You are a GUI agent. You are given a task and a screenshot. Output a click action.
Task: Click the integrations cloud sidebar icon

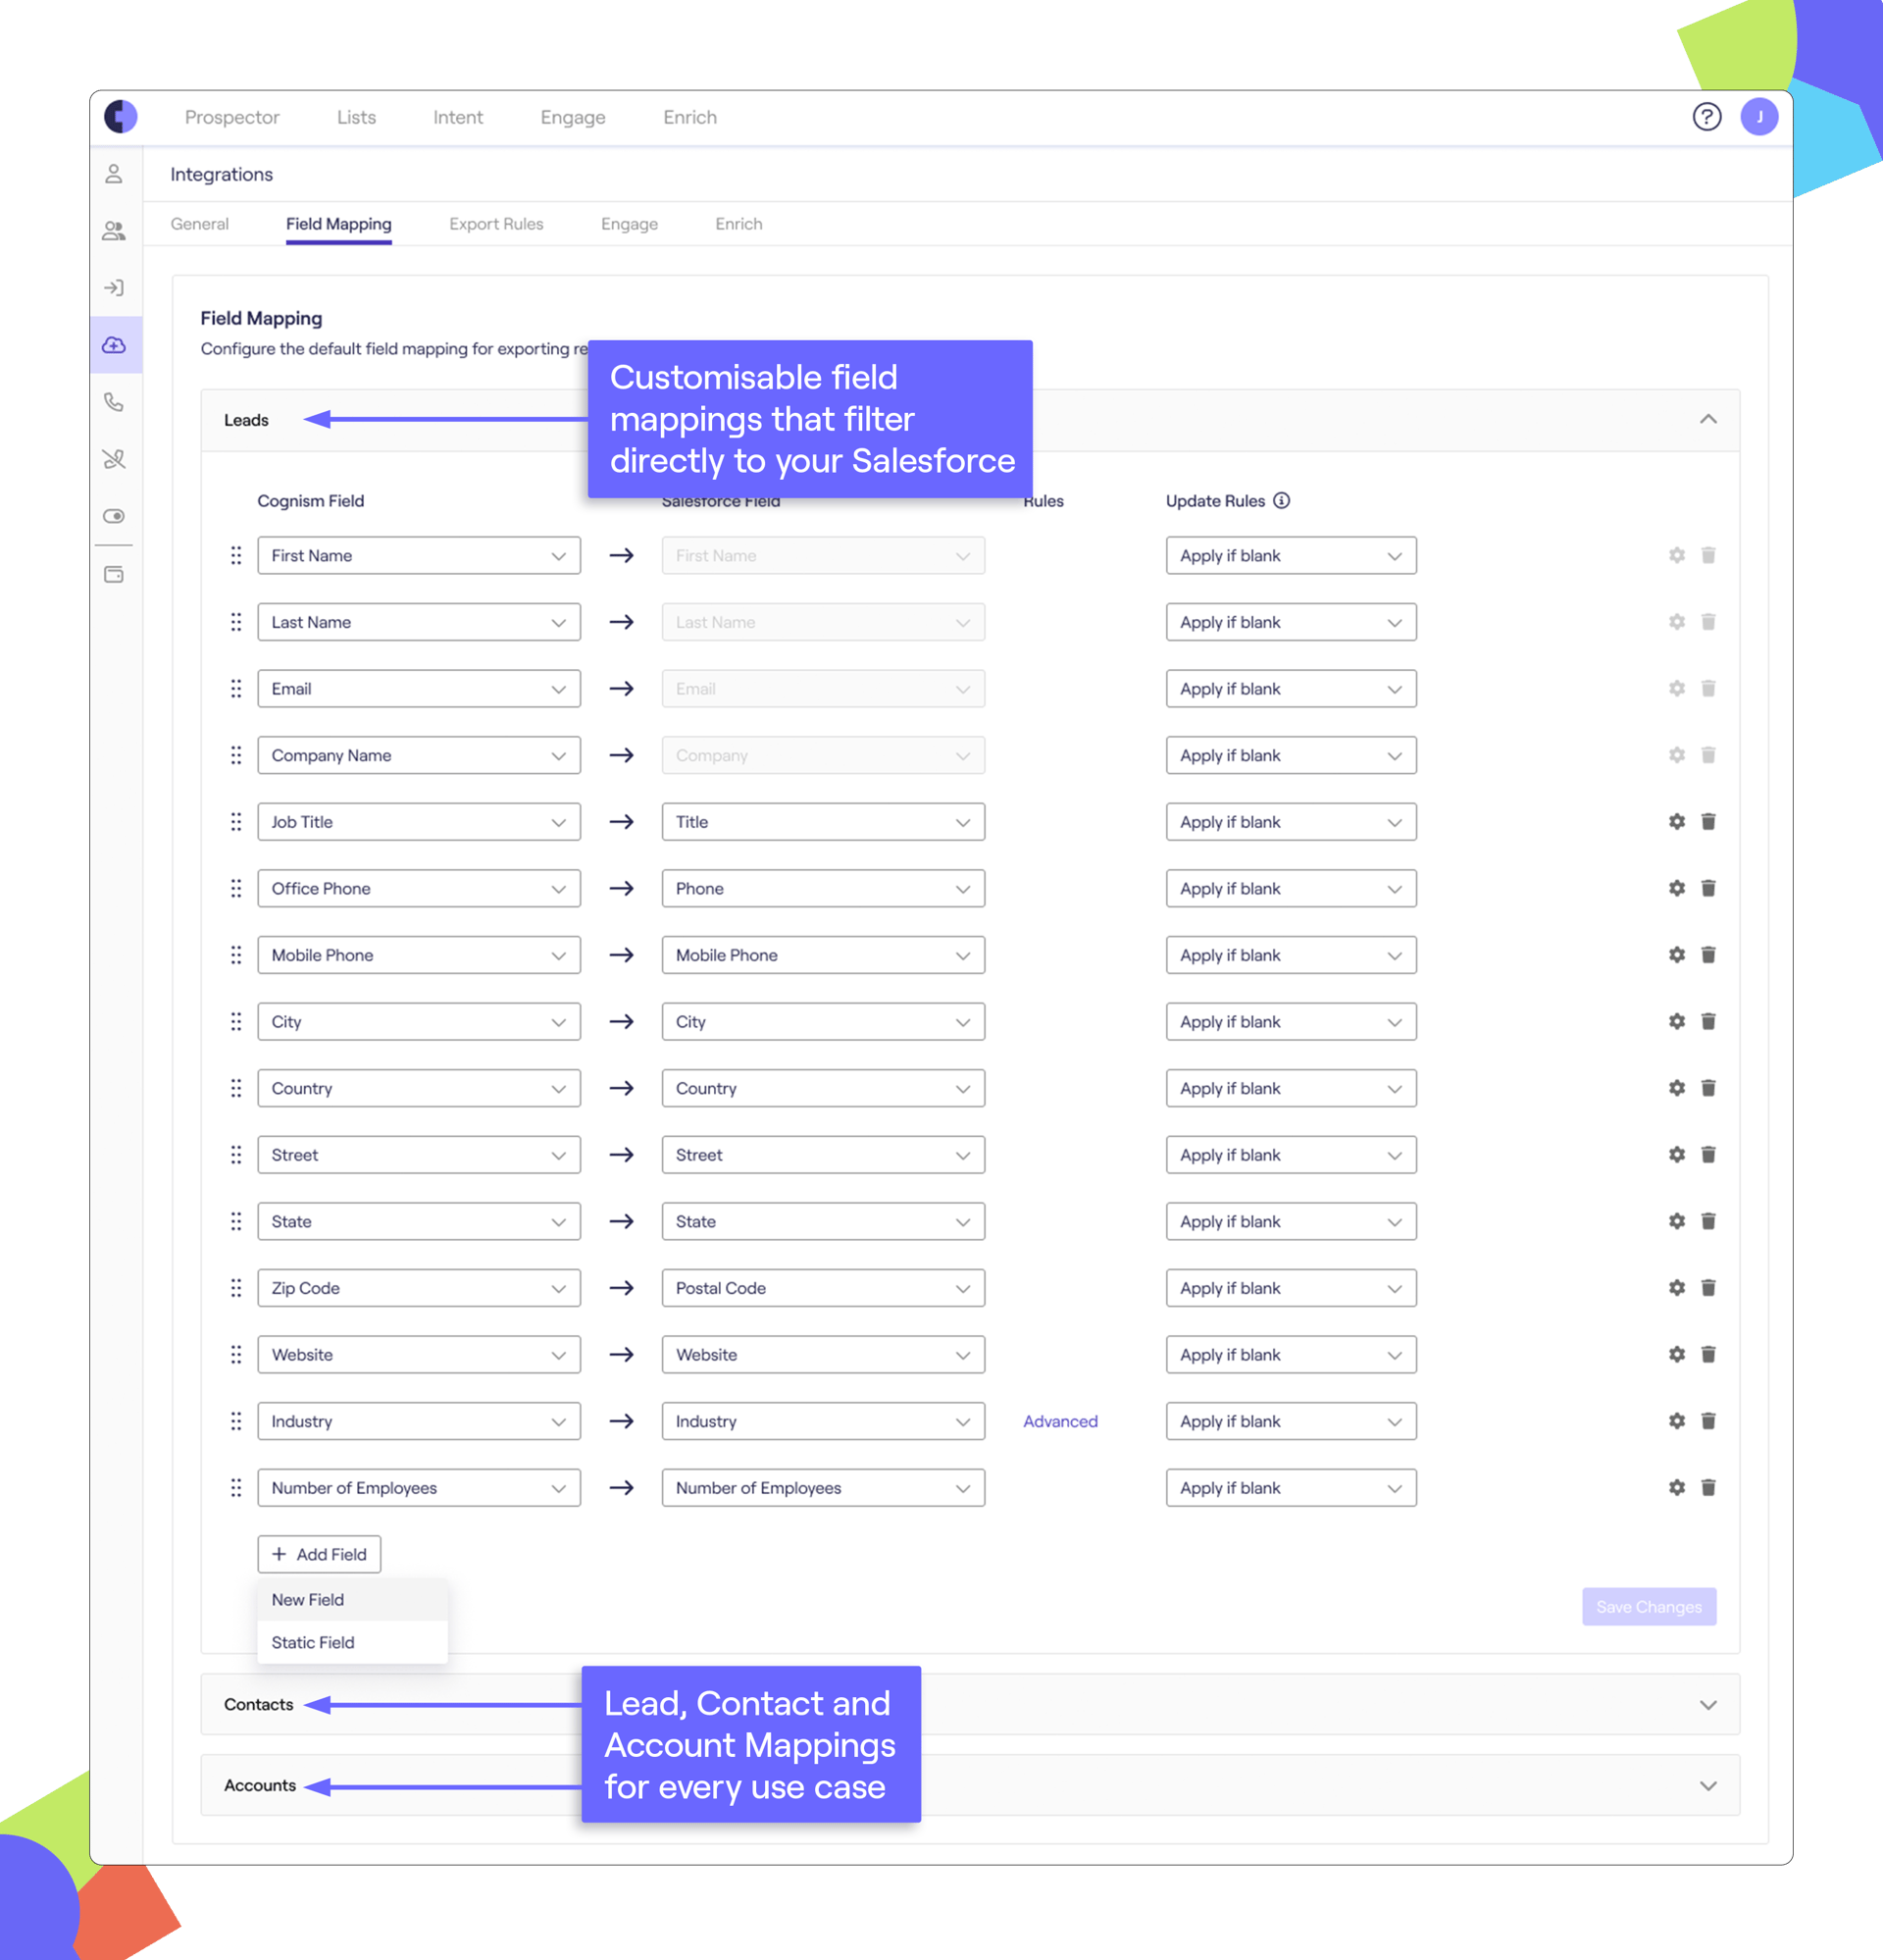[x=112, y=344]
